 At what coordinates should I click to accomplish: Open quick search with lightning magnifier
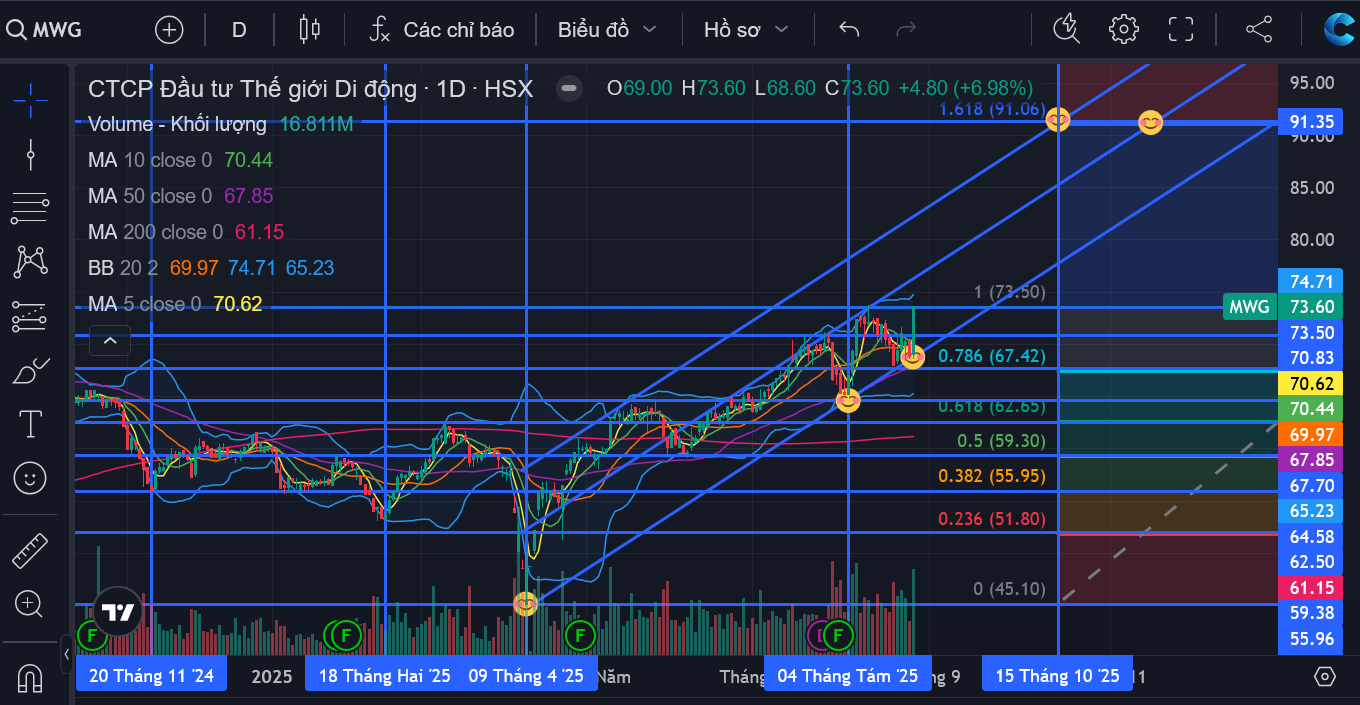[x=1067, y=29]
